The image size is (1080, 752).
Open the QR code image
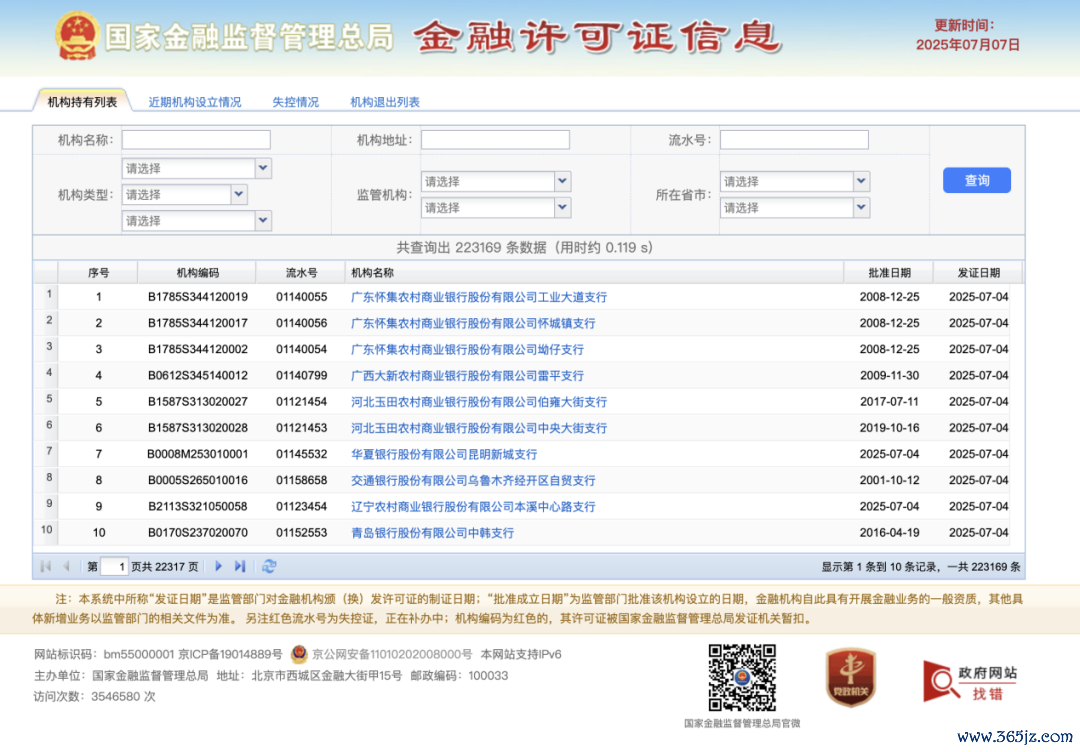[742, 678]
